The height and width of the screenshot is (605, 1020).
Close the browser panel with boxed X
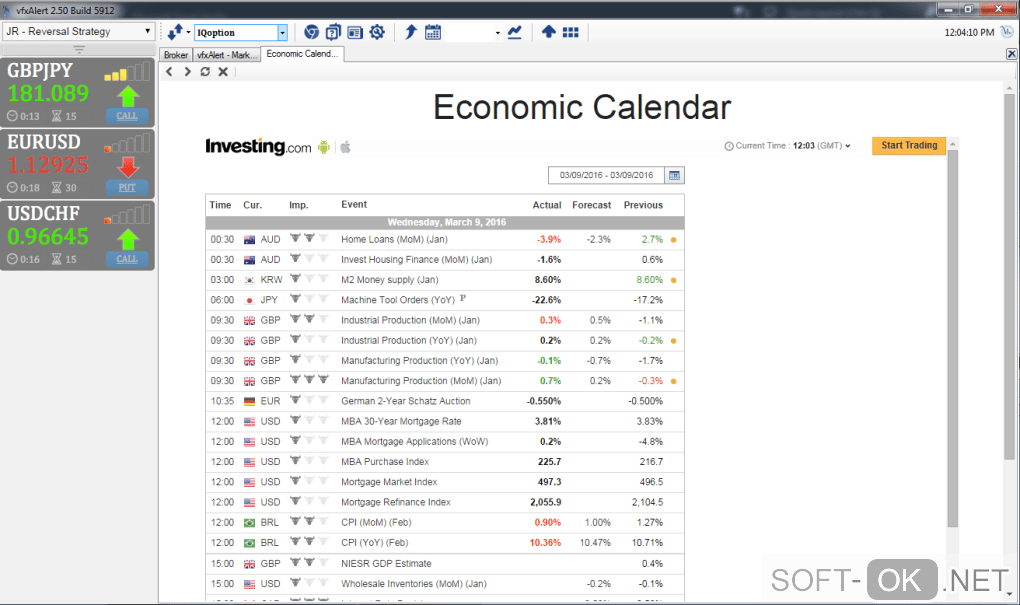[x=1012, y=54]
